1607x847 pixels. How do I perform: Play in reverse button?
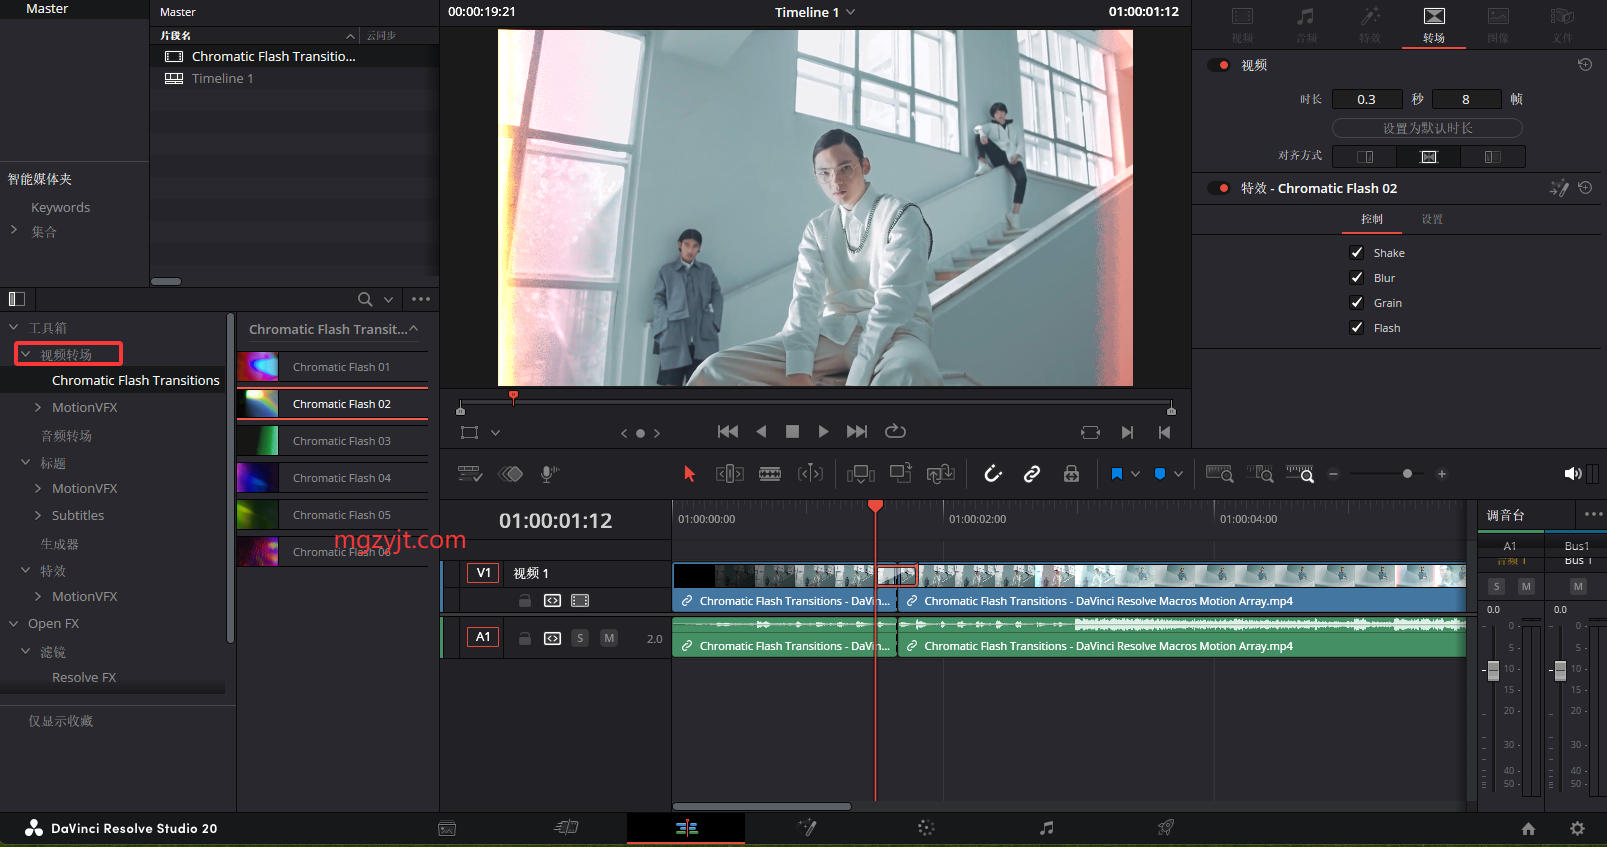(761, 432)
